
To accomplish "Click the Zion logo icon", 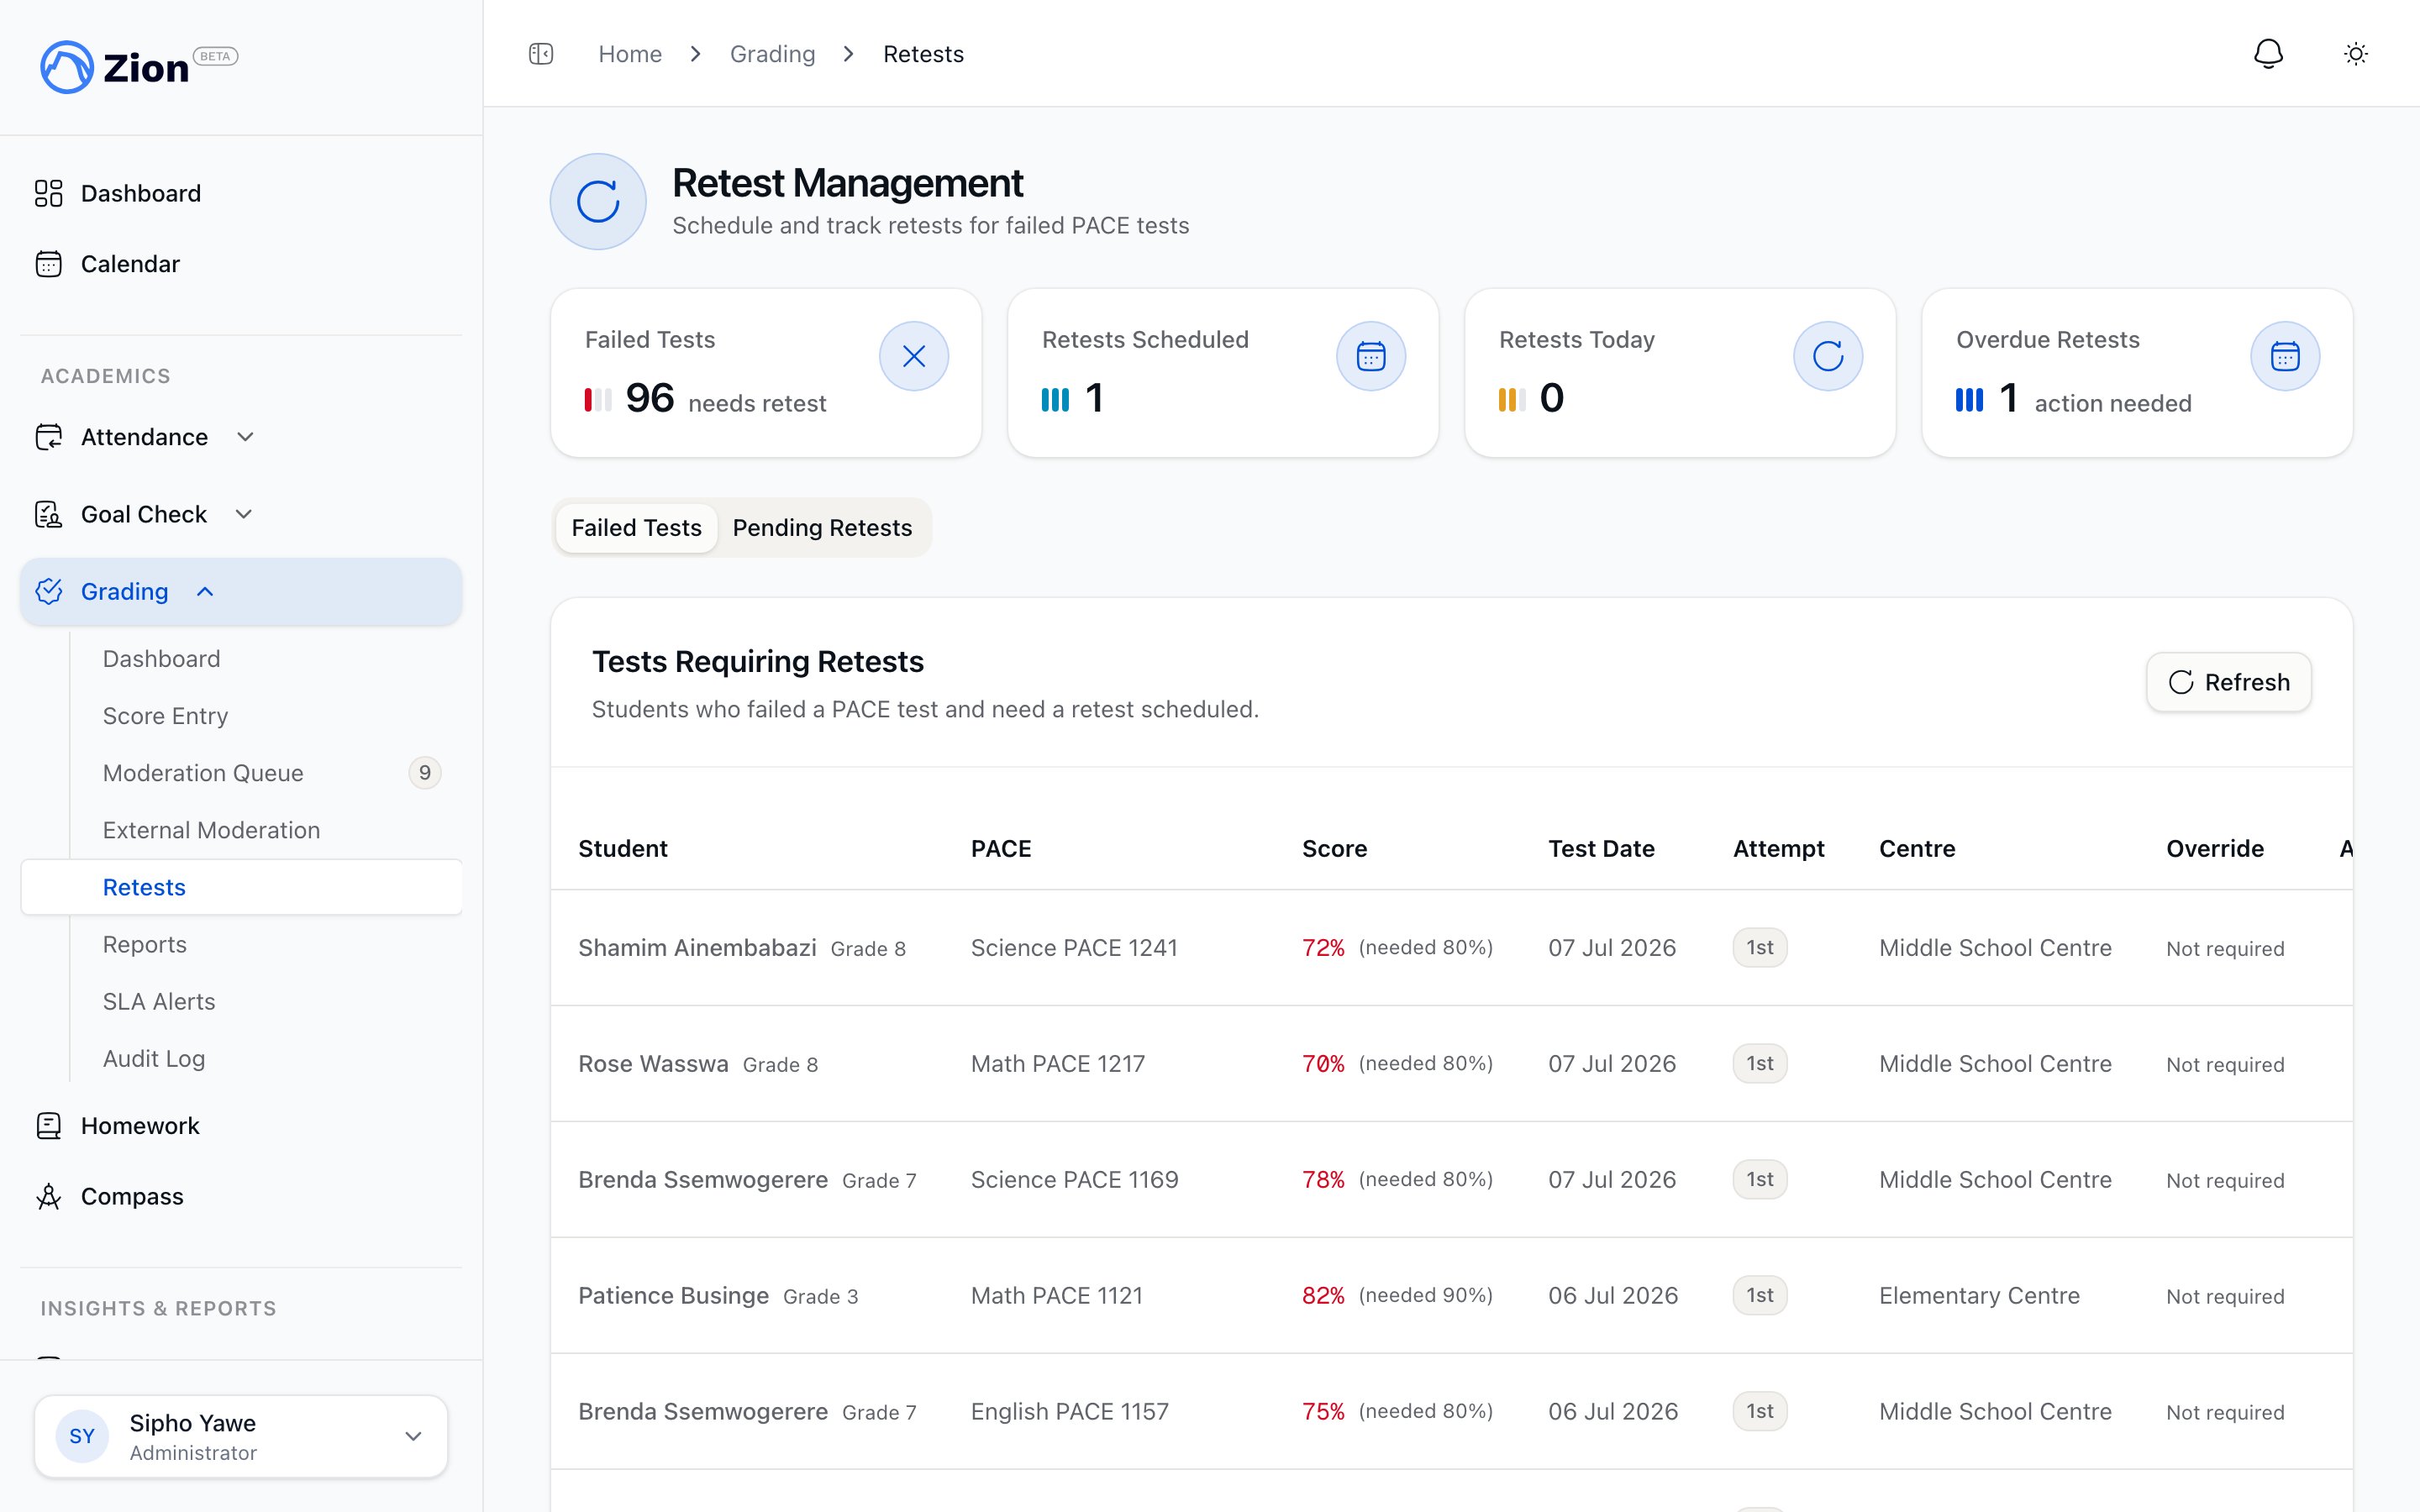I will point(67,67).
